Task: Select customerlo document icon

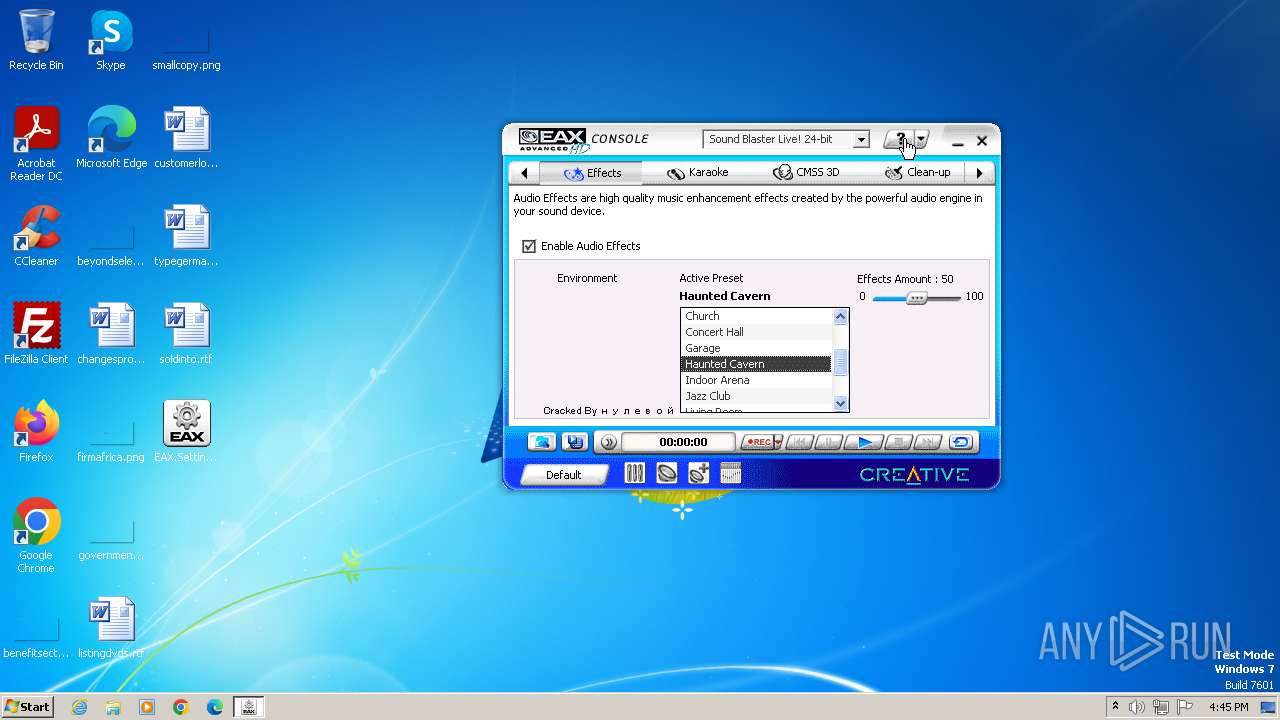Action: pyautogui.click(x=186, y=138)
